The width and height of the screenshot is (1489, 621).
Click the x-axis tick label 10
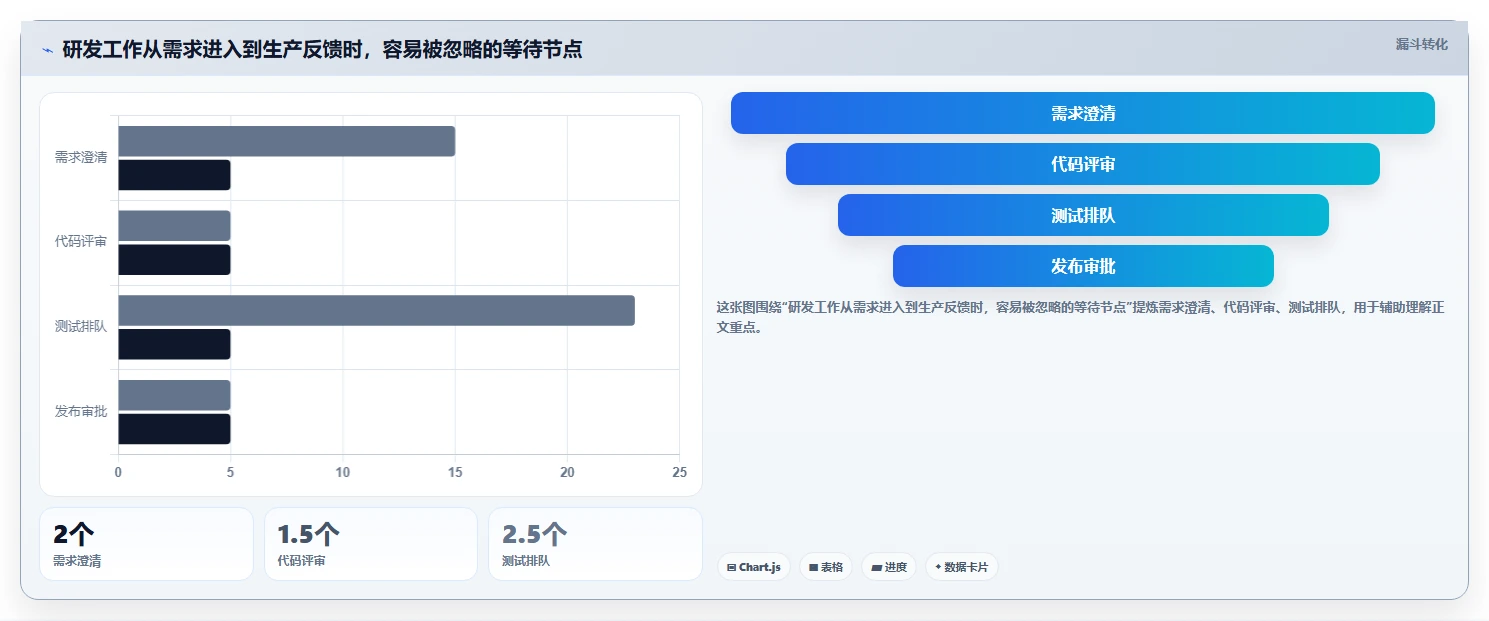coord(343,473)
